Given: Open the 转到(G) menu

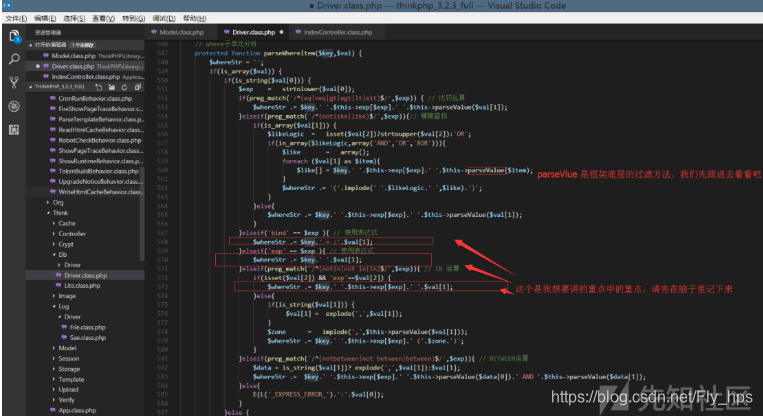Looking at the screenshot, I should click(x=134, y=18).
